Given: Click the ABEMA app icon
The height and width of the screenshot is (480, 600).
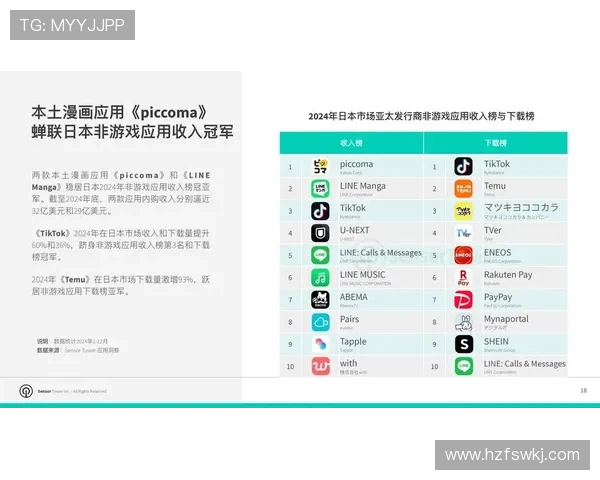Looking at the screenshot, I should (x=320, y=300).
